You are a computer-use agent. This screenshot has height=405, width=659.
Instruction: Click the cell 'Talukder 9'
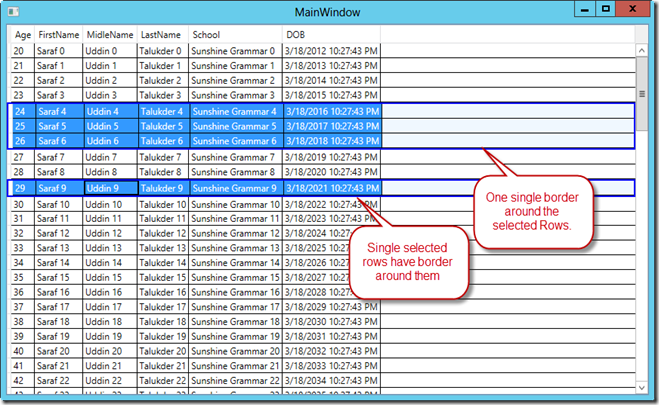(163, 188)
